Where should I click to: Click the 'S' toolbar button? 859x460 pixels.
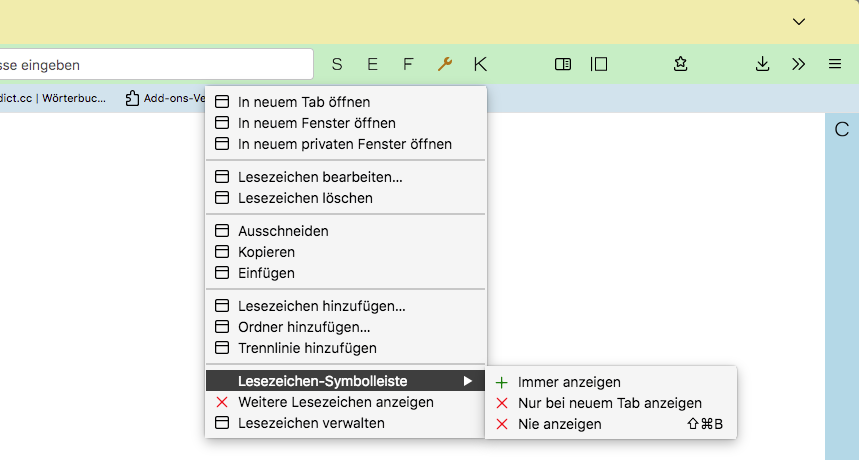pyautogui.click(x=337, y=64)
